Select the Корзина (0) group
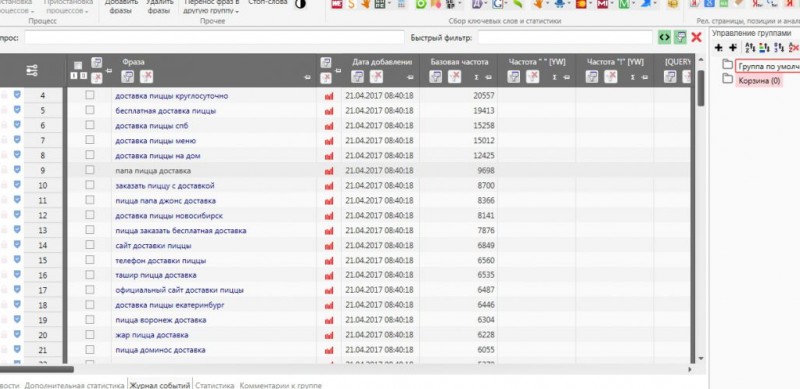This screenshot has height=389, width=800. [759, 81]
